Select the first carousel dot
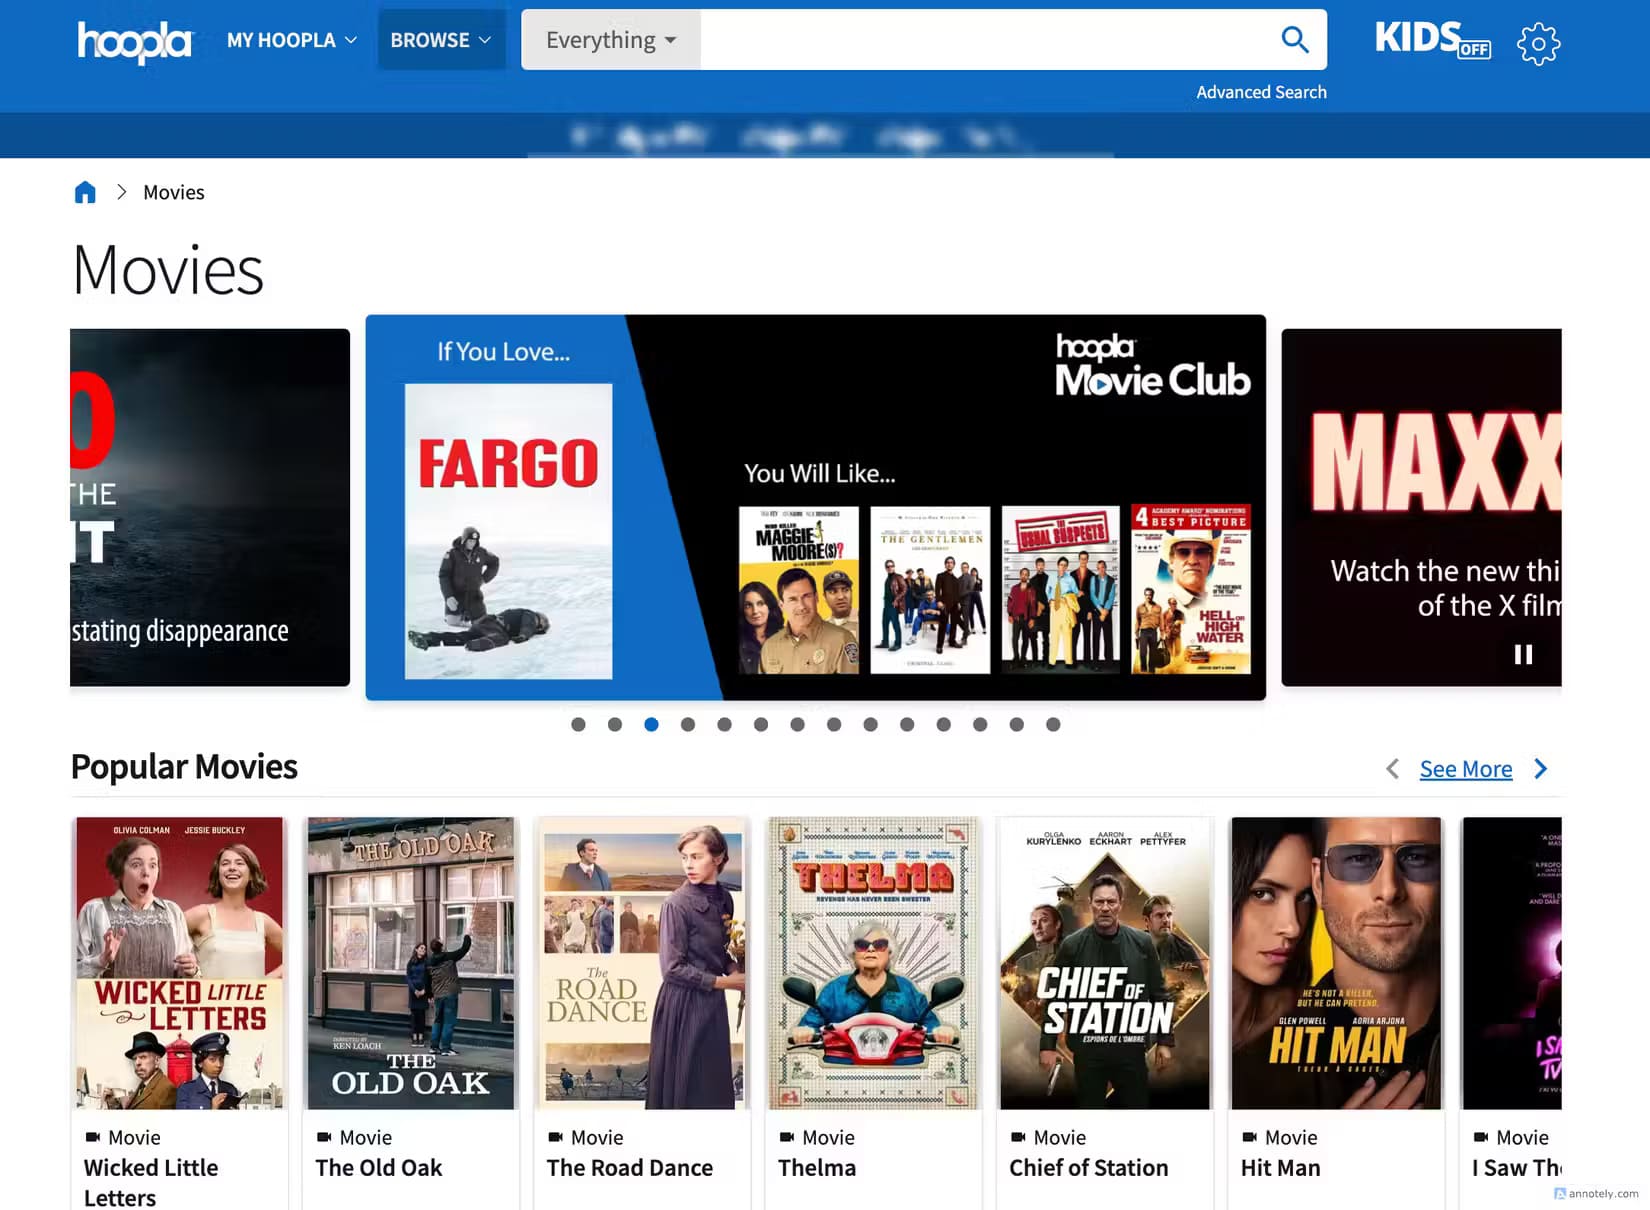 coord(578,724)
